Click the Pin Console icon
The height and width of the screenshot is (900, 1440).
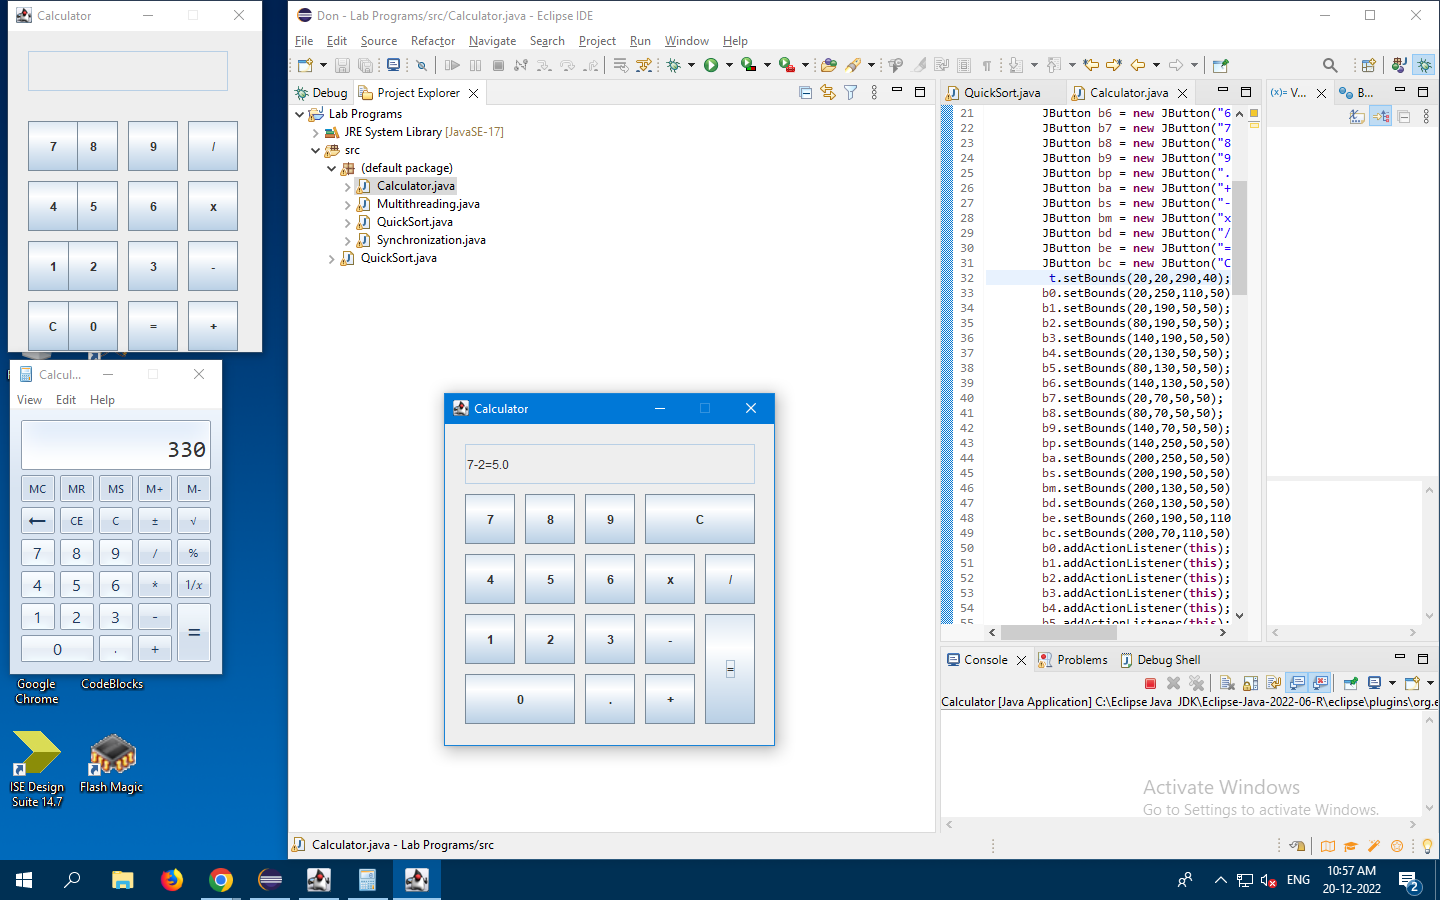point(1351,683)
